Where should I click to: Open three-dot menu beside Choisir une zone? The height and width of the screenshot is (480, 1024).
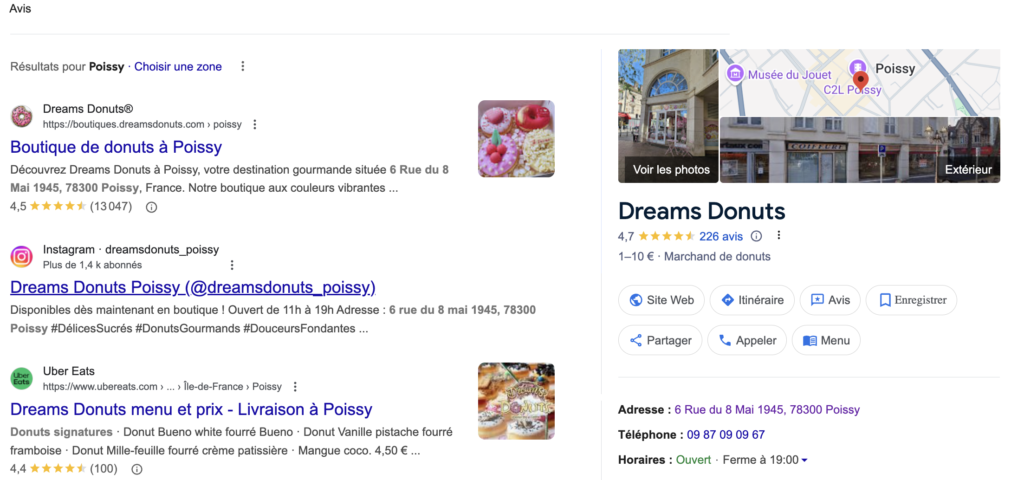coord(242,67)
